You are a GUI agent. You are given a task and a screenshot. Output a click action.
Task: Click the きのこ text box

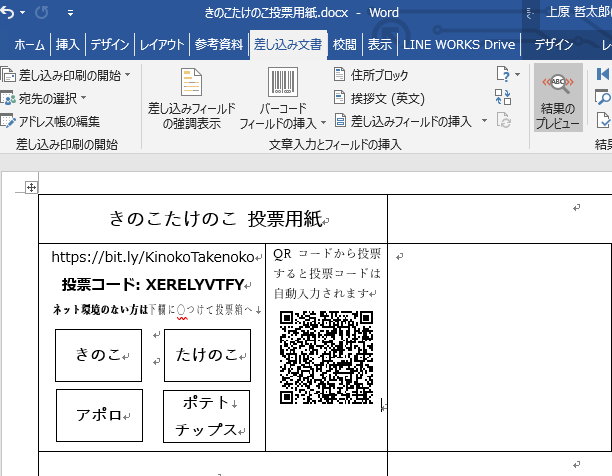click(98, 355)
